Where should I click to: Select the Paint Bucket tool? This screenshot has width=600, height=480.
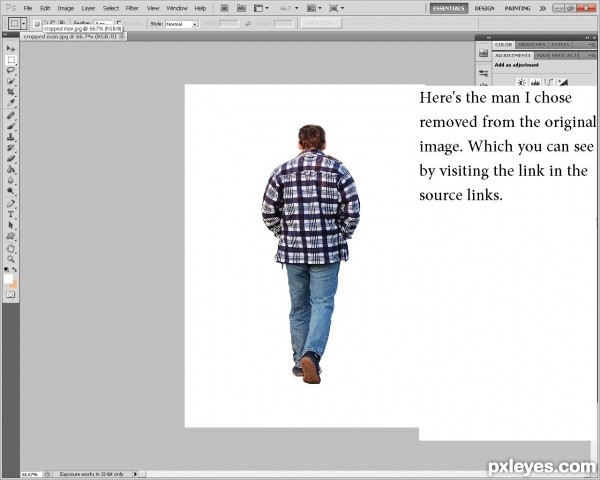11,169
